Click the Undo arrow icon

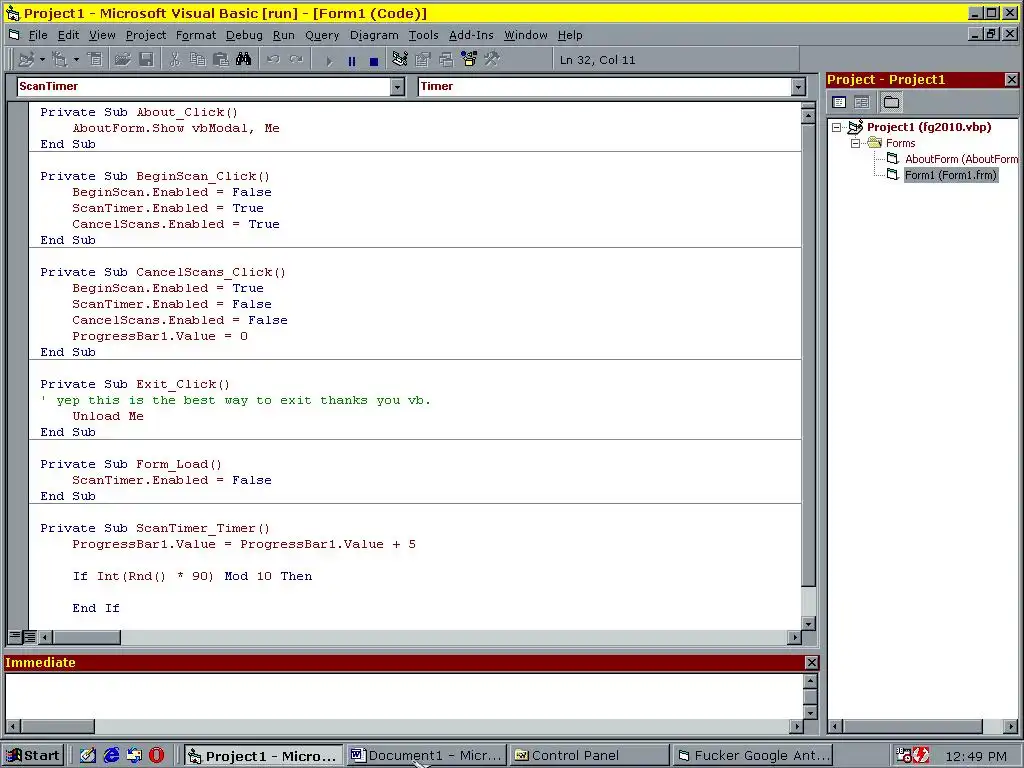[x=273, y=59]
